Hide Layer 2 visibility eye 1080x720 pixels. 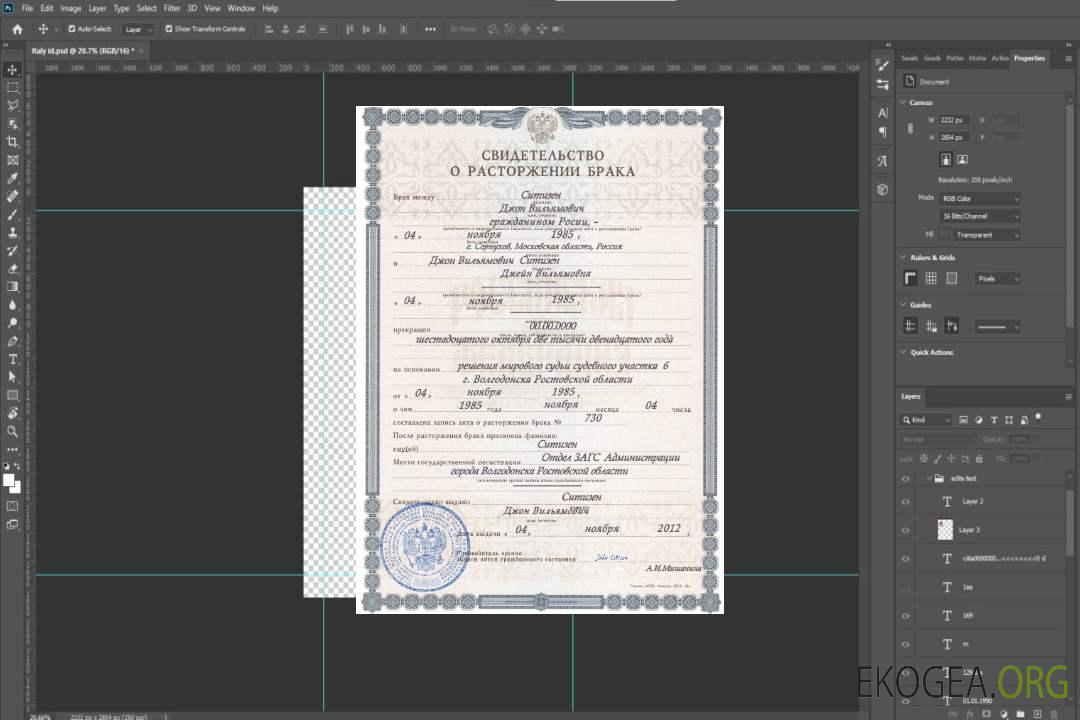click(x=906, y=502)
